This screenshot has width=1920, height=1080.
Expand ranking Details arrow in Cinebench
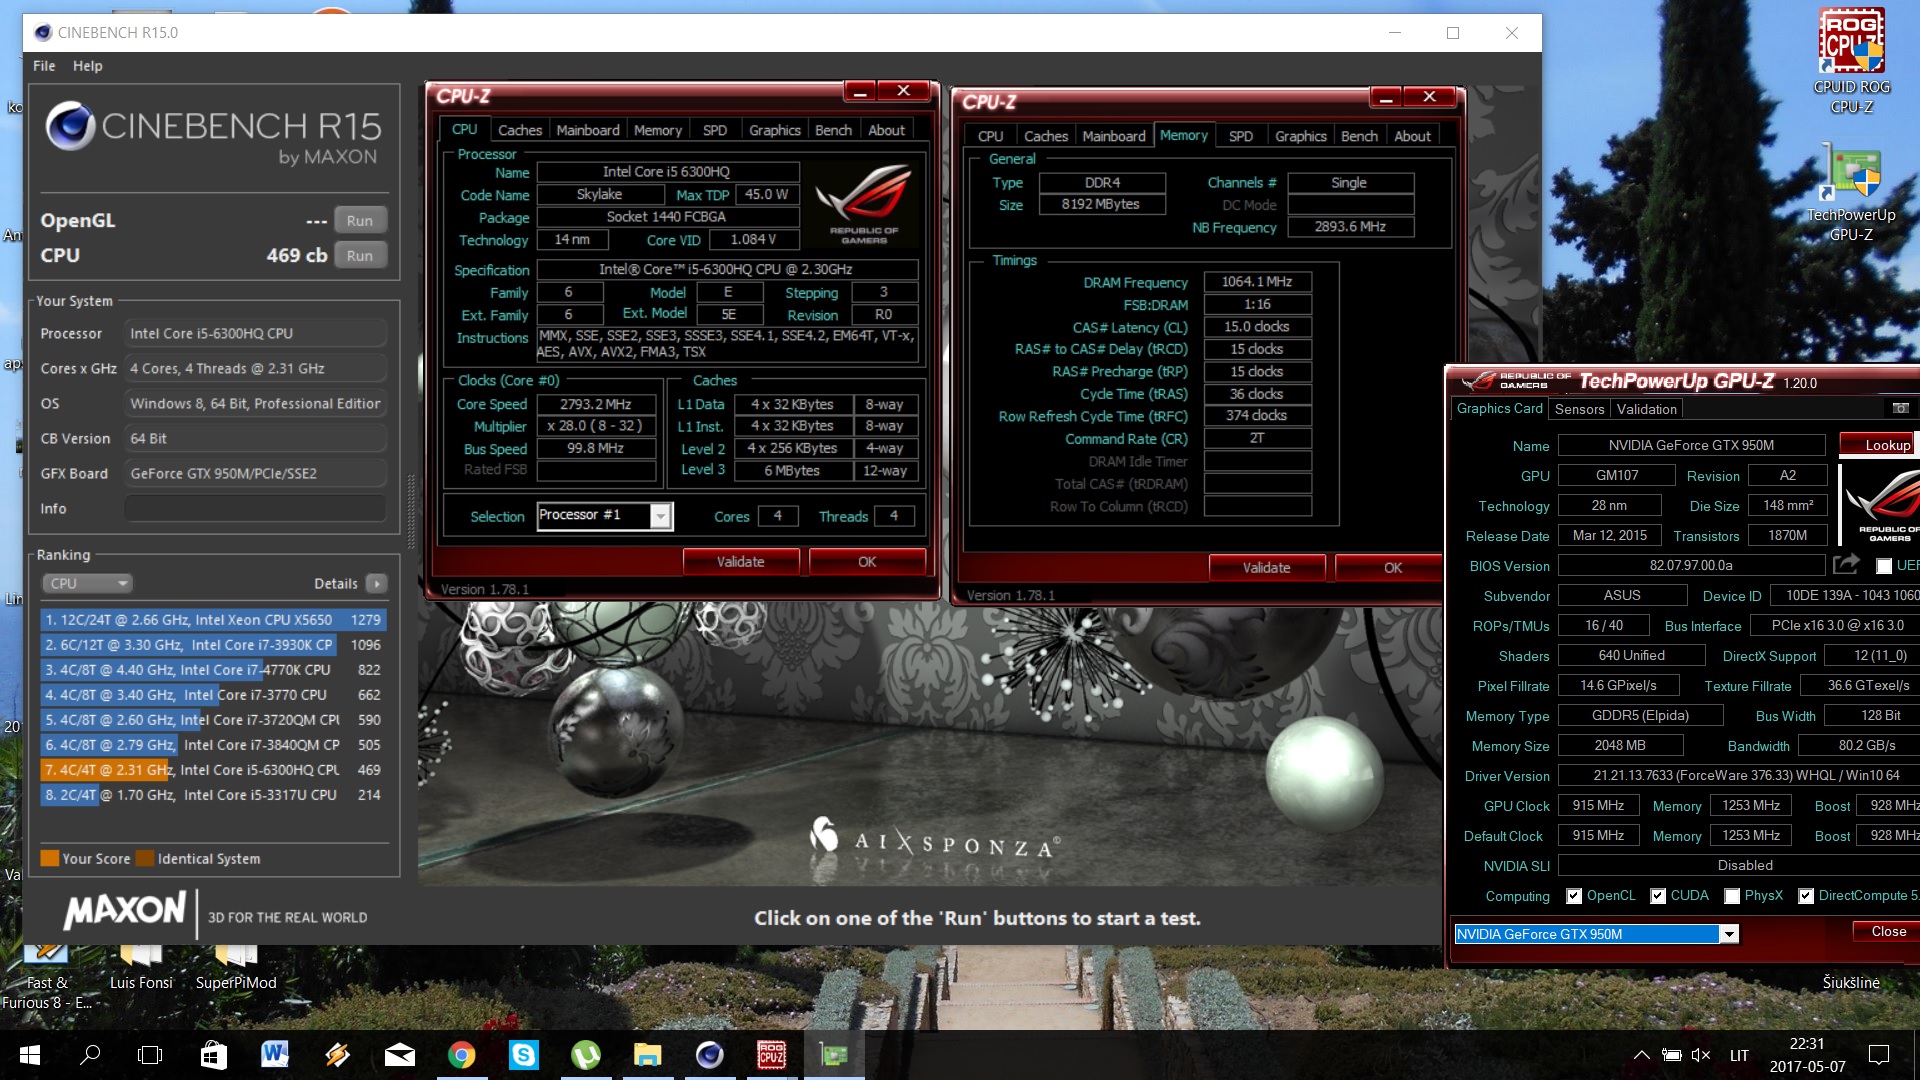pyautogui.click(x=376, y=583)
